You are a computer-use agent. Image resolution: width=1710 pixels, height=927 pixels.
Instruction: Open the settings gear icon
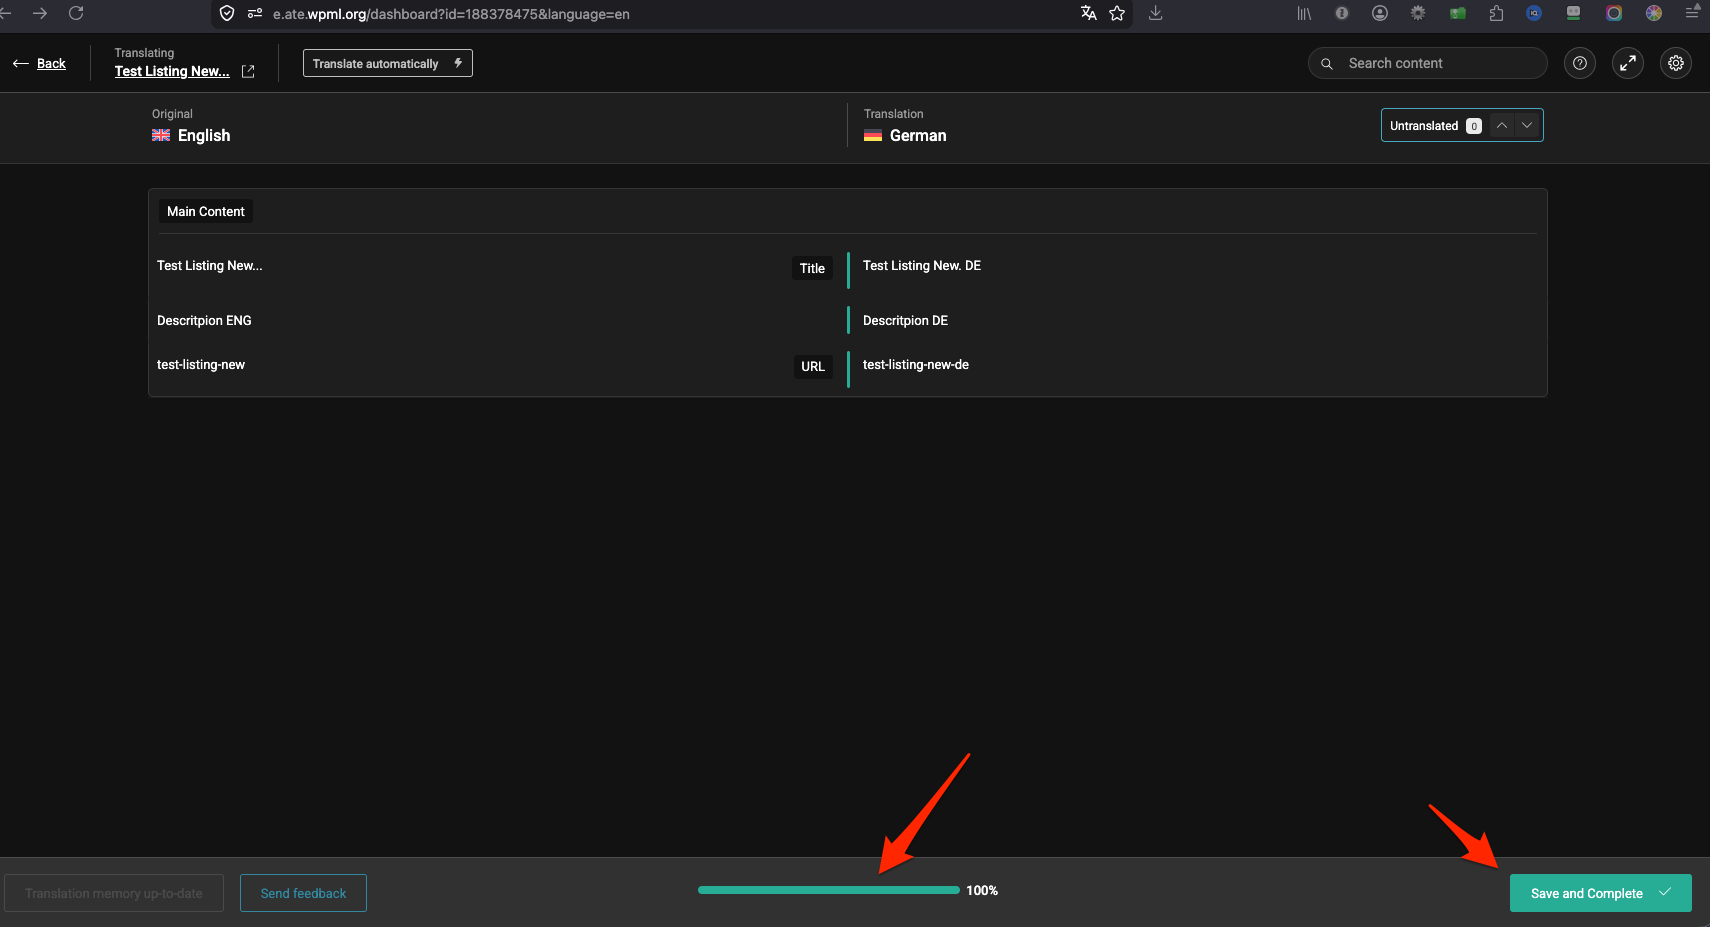pos(1675,63)
